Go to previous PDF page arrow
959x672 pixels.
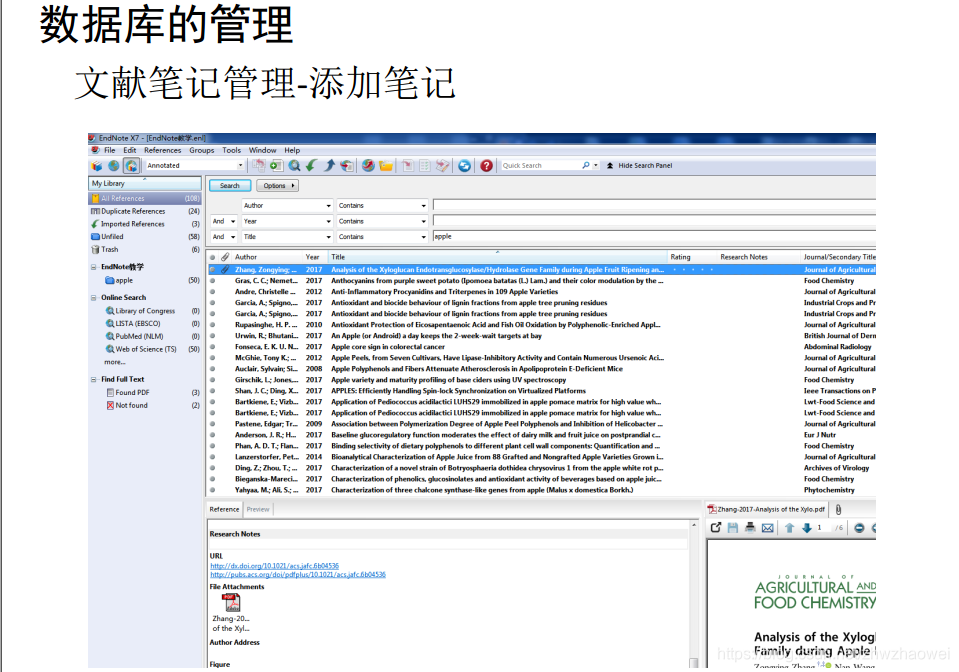[790, 528]
